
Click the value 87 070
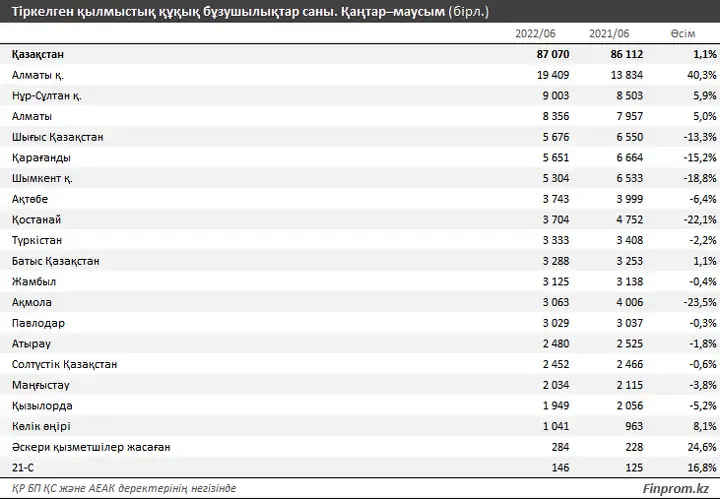point(552,54)
